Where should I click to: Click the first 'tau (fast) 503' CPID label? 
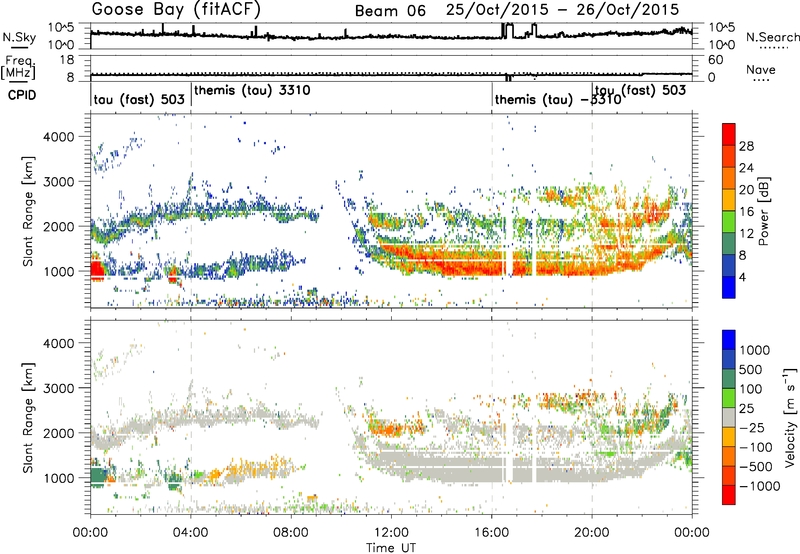139,99
